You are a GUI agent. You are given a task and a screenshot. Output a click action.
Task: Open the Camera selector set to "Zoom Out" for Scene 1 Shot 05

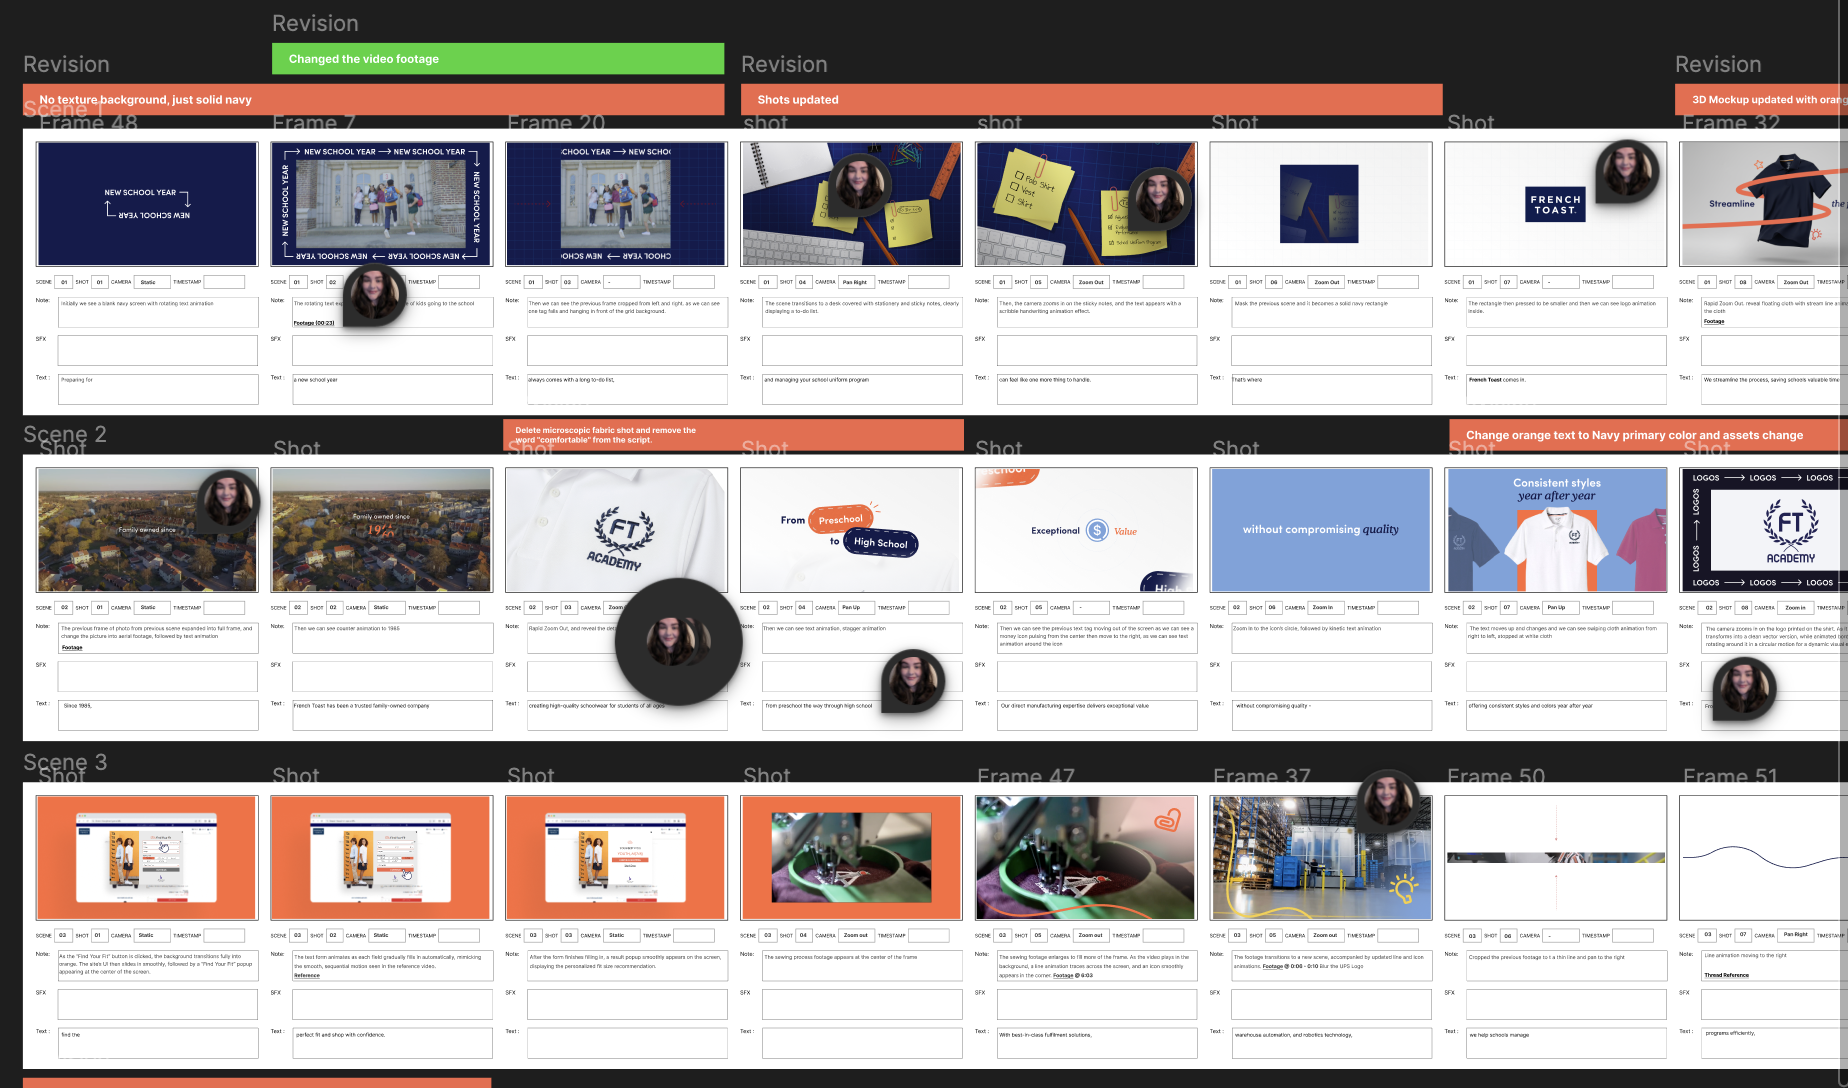point(1092,282)
